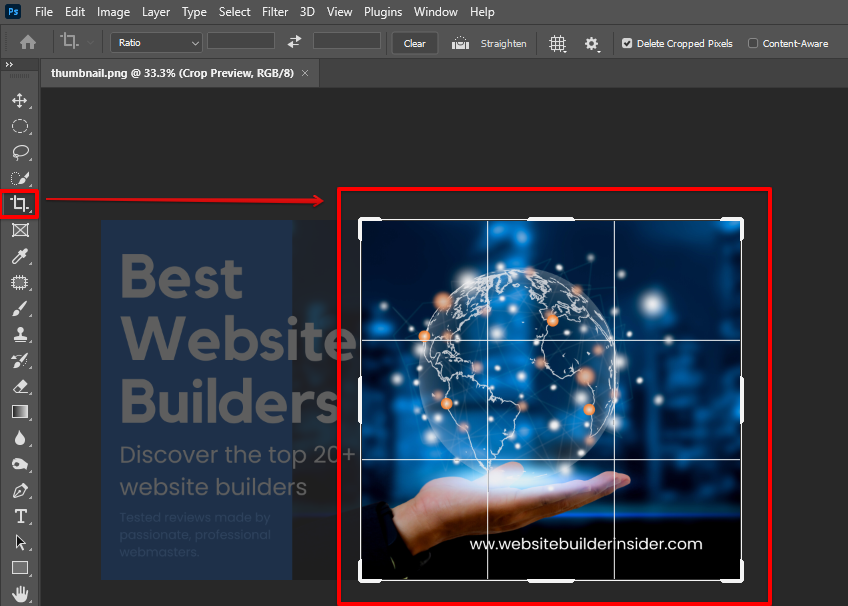Viewport: 848px width, 606px height.
Task: Switch to the Hand tool
Action: 19,594
